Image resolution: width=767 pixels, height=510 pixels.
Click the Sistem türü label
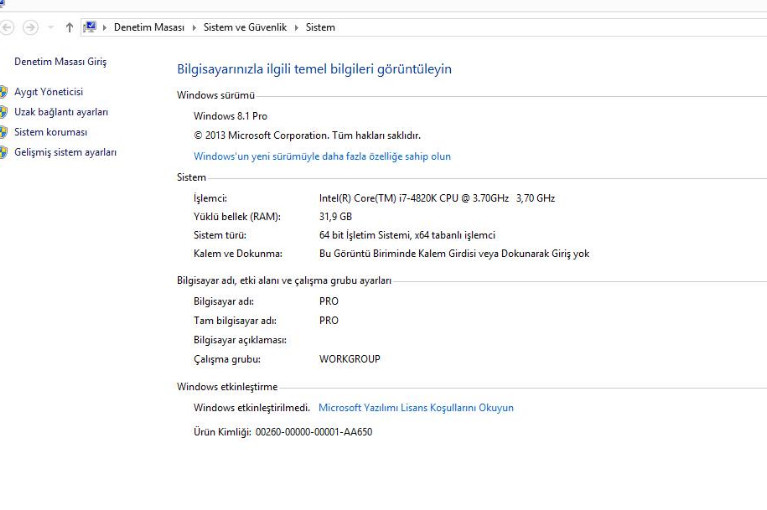point(220,235)
